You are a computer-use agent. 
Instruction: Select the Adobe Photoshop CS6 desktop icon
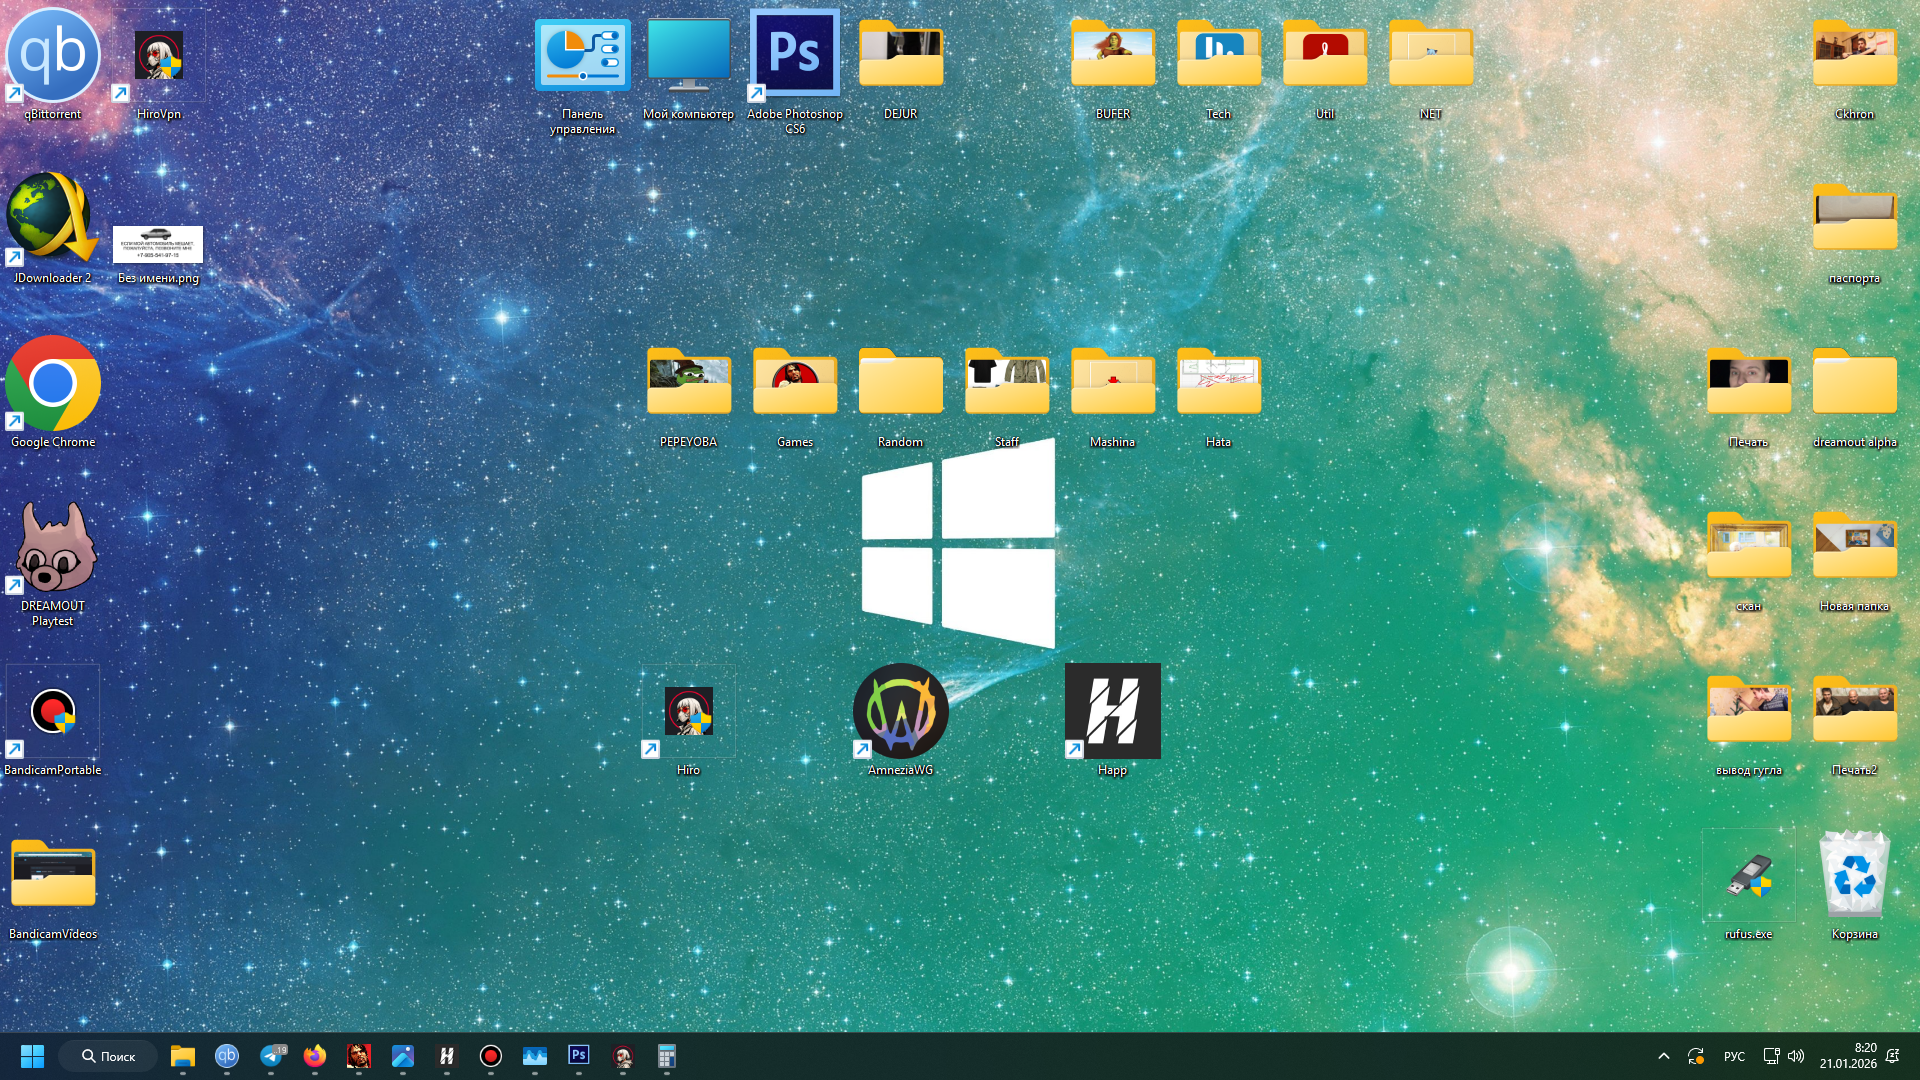coord(795,56)
